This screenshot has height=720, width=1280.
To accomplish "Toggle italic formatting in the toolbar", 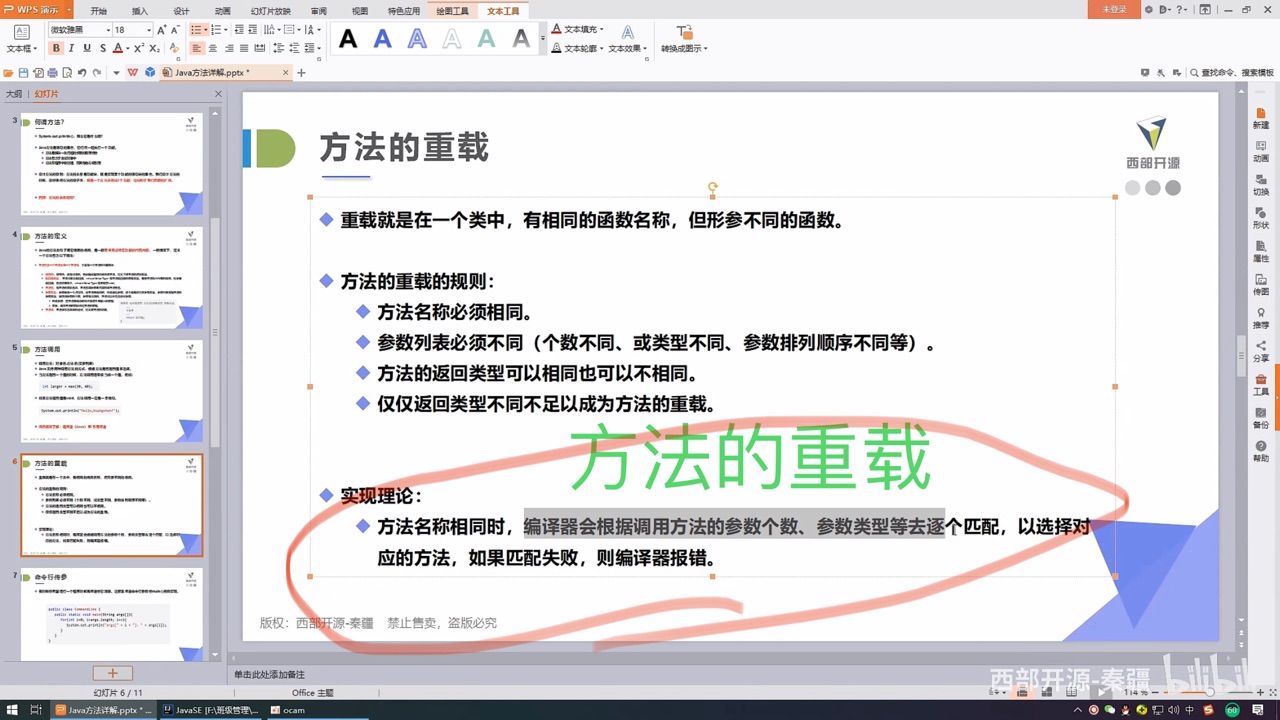I will click(x=72, y=47).
